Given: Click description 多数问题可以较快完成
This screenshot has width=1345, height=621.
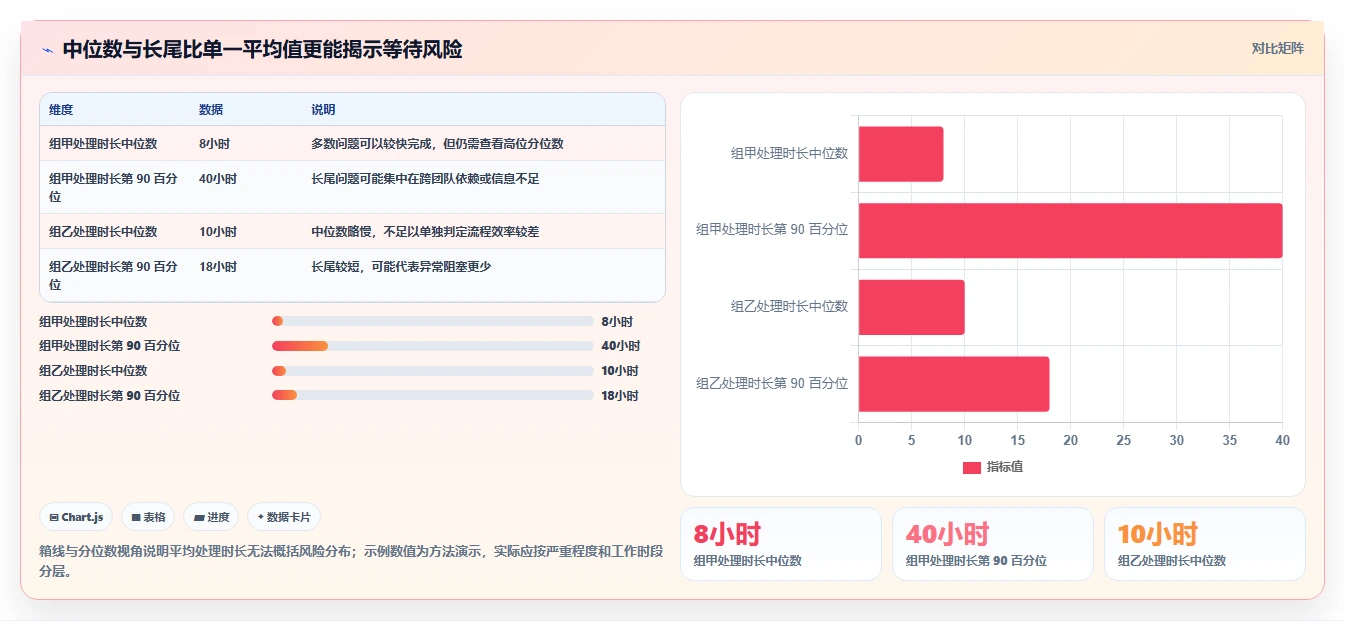Looking at the screenshot, I should 437,143.
